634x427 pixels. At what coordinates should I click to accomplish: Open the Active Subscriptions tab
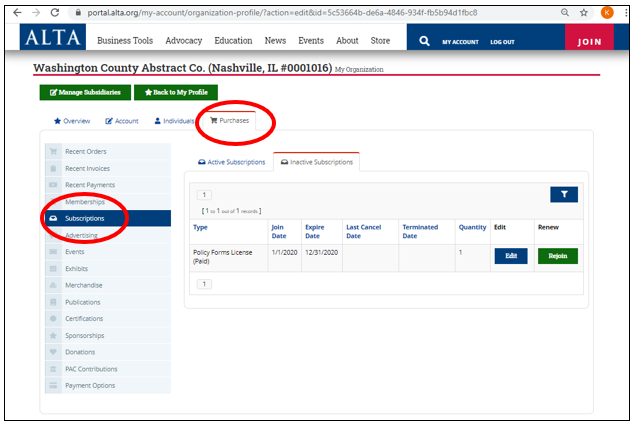pos(232,162)
